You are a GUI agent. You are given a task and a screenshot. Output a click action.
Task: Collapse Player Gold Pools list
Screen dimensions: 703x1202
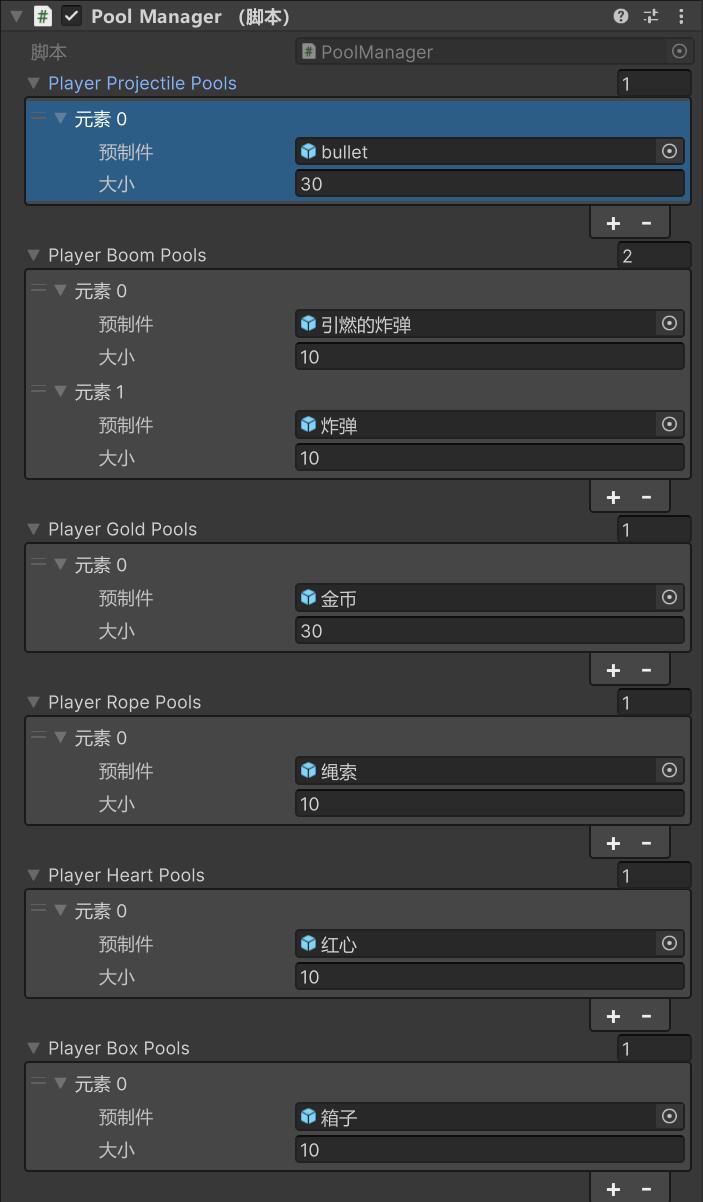click(x=34, y=529)
